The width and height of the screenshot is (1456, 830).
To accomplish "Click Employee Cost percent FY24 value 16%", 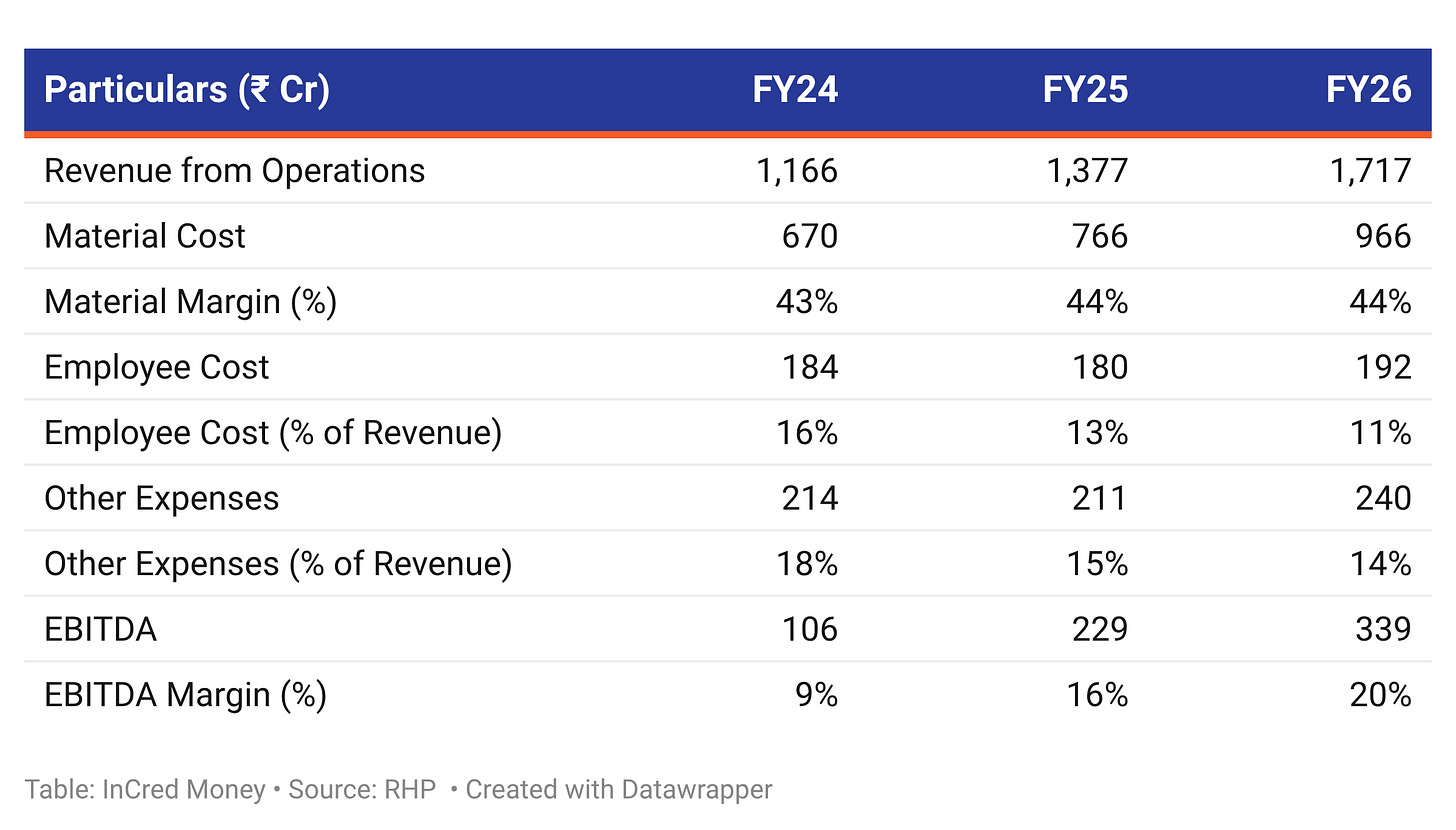I will point(807,433).
